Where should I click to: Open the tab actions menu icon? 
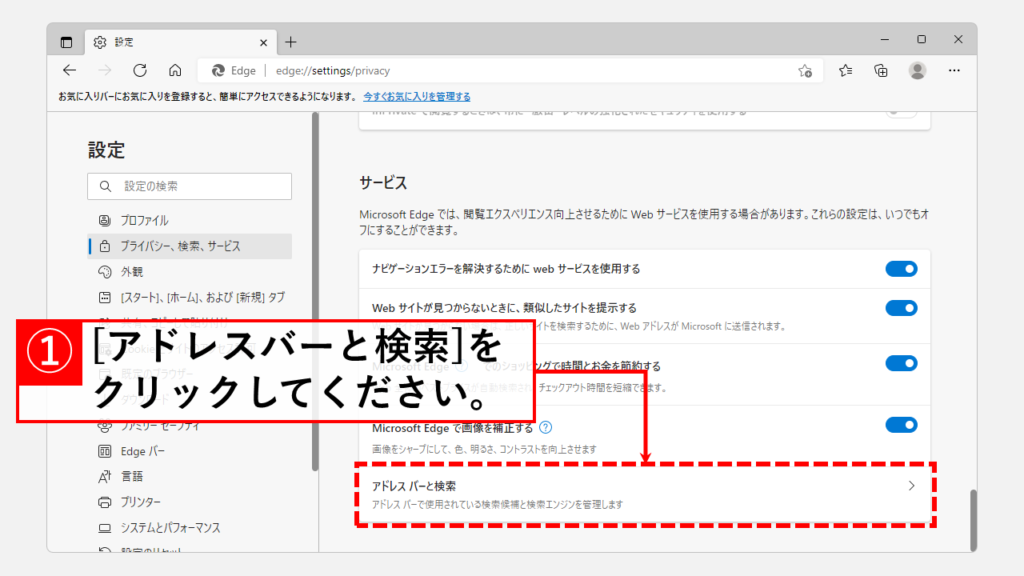(x=67, y=42)
